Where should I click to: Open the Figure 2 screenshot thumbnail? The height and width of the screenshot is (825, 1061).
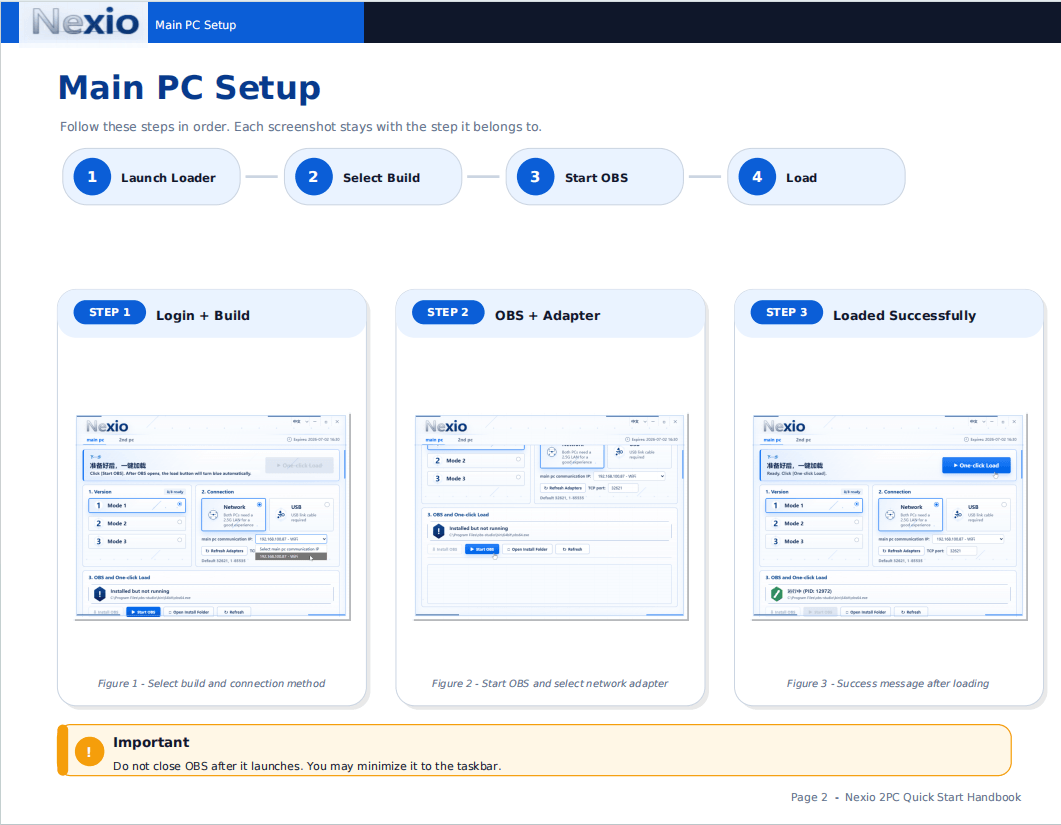pos(551,517)
